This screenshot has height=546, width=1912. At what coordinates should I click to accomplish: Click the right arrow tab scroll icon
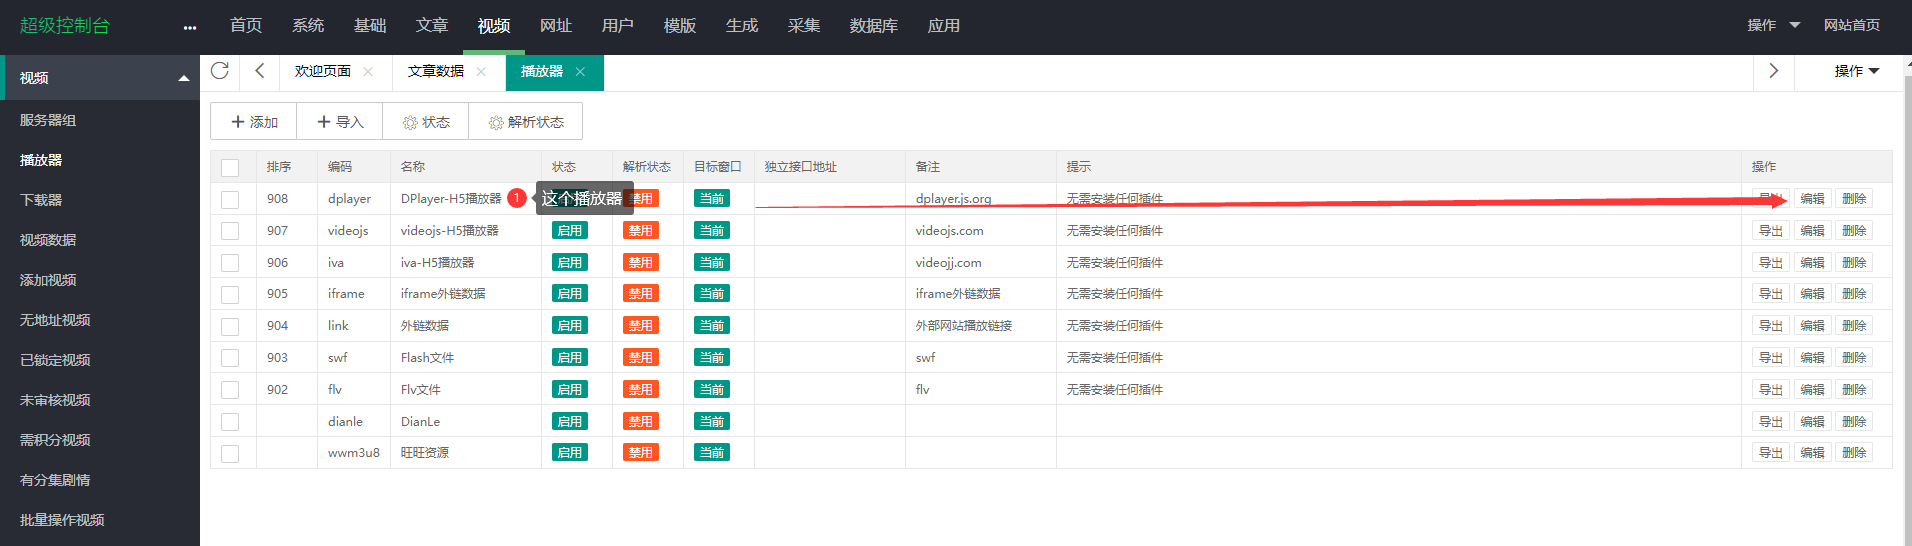click(1773, 71)
